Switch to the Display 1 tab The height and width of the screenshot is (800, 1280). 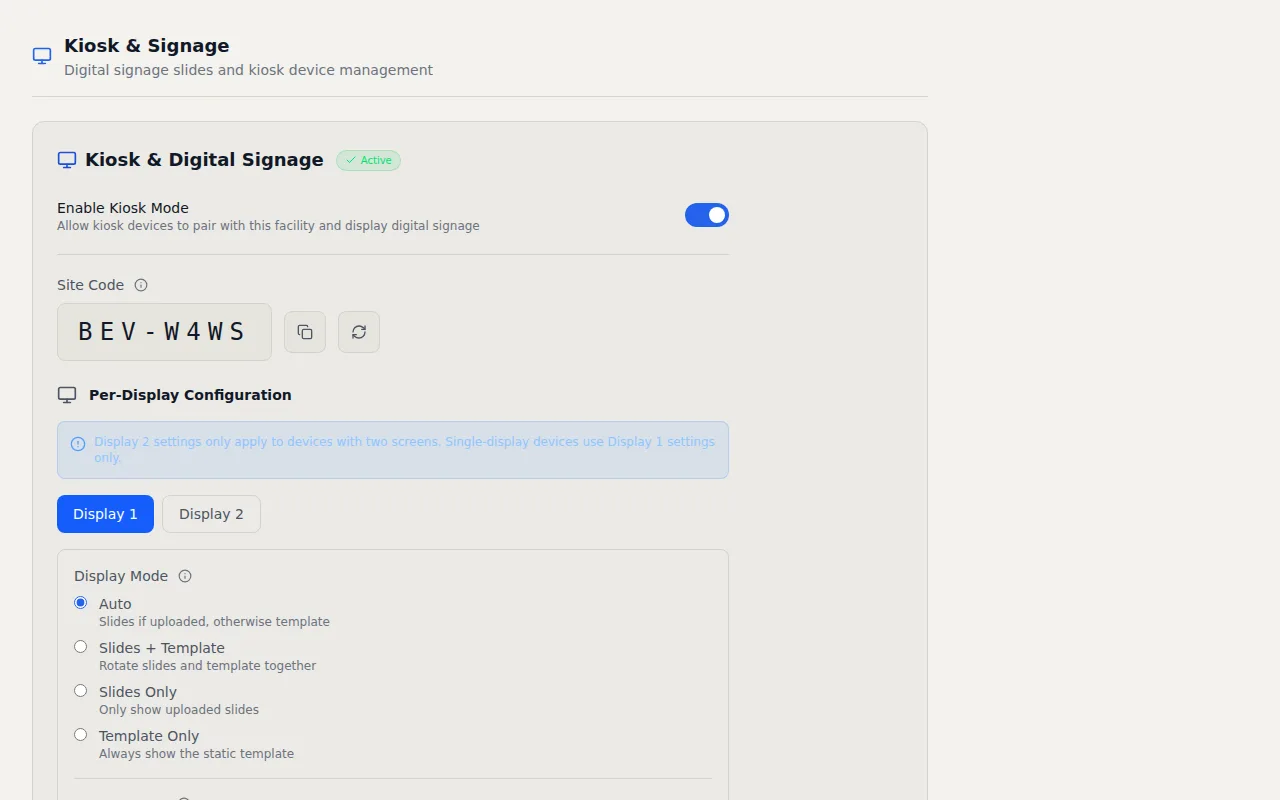point(105,514)
